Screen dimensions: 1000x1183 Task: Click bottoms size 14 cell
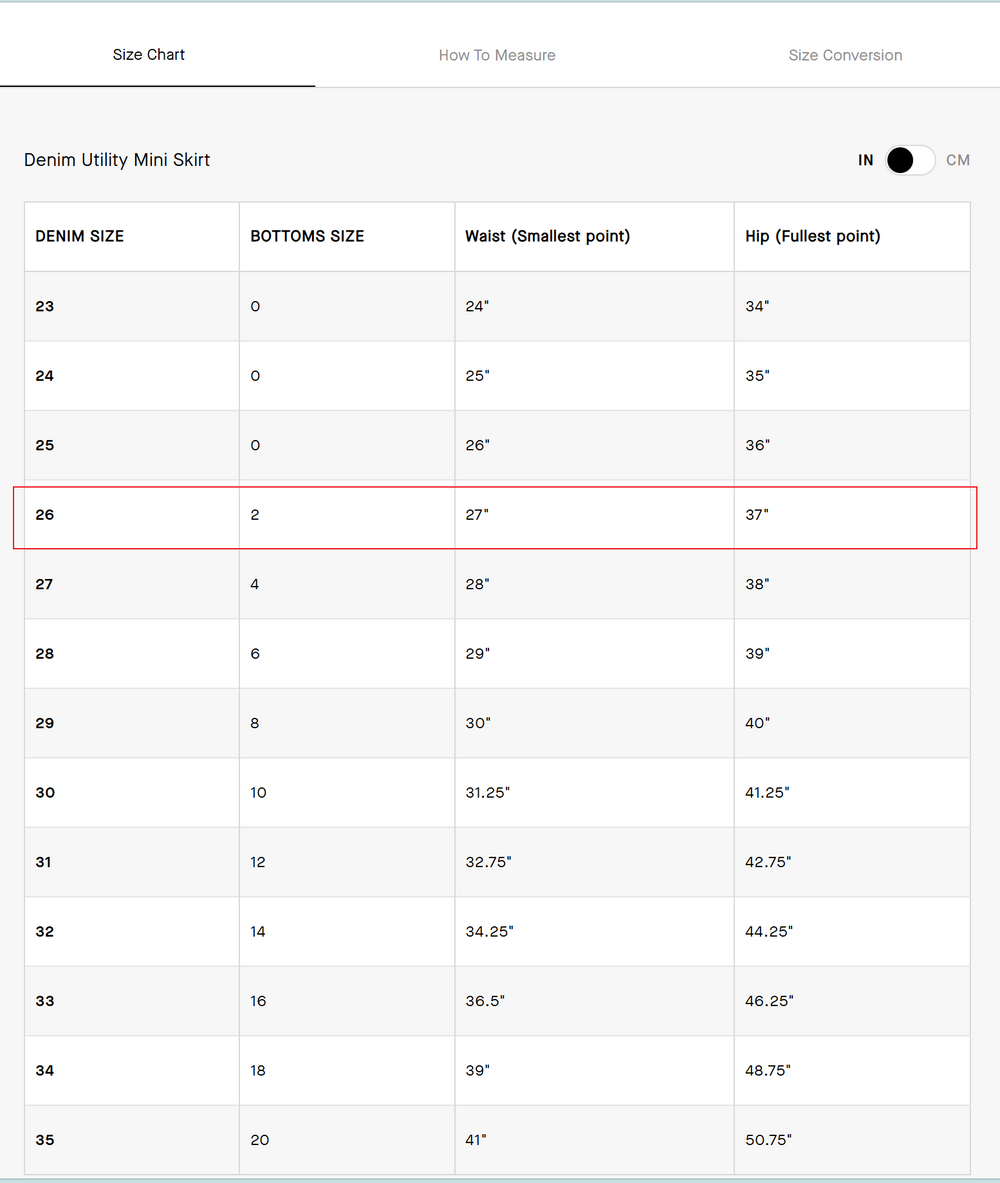[347, 931]
